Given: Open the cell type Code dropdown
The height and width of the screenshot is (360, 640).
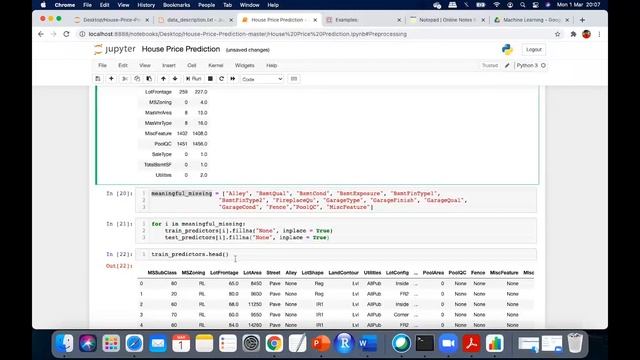Looking at the screenshot, I should (x=262, y=79).
